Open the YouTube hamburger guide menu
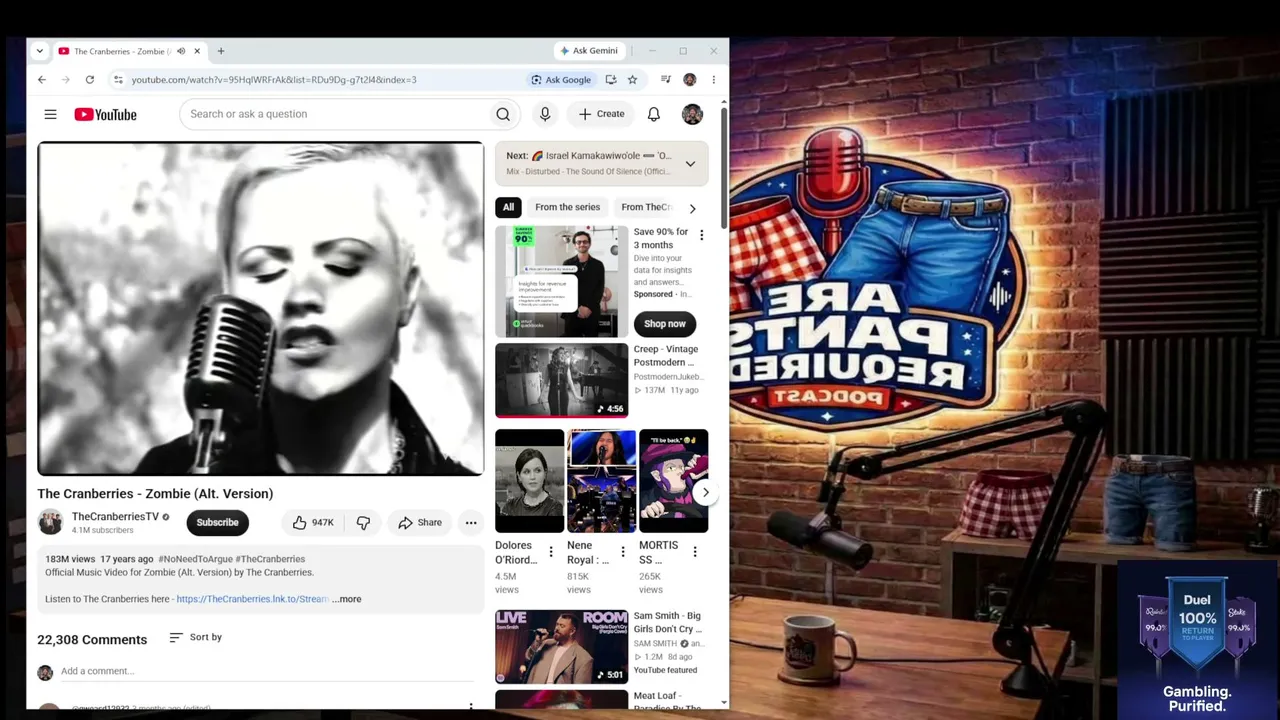 pyautogui.click(x=50, y=114)
